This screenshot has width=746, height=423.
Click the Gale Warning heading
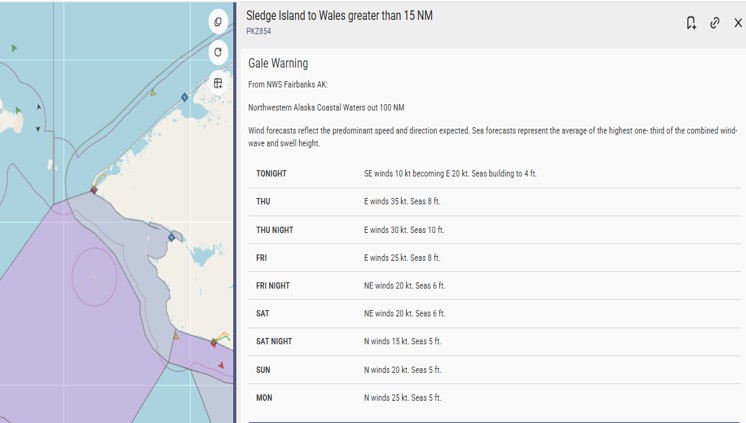click(278, 63)
